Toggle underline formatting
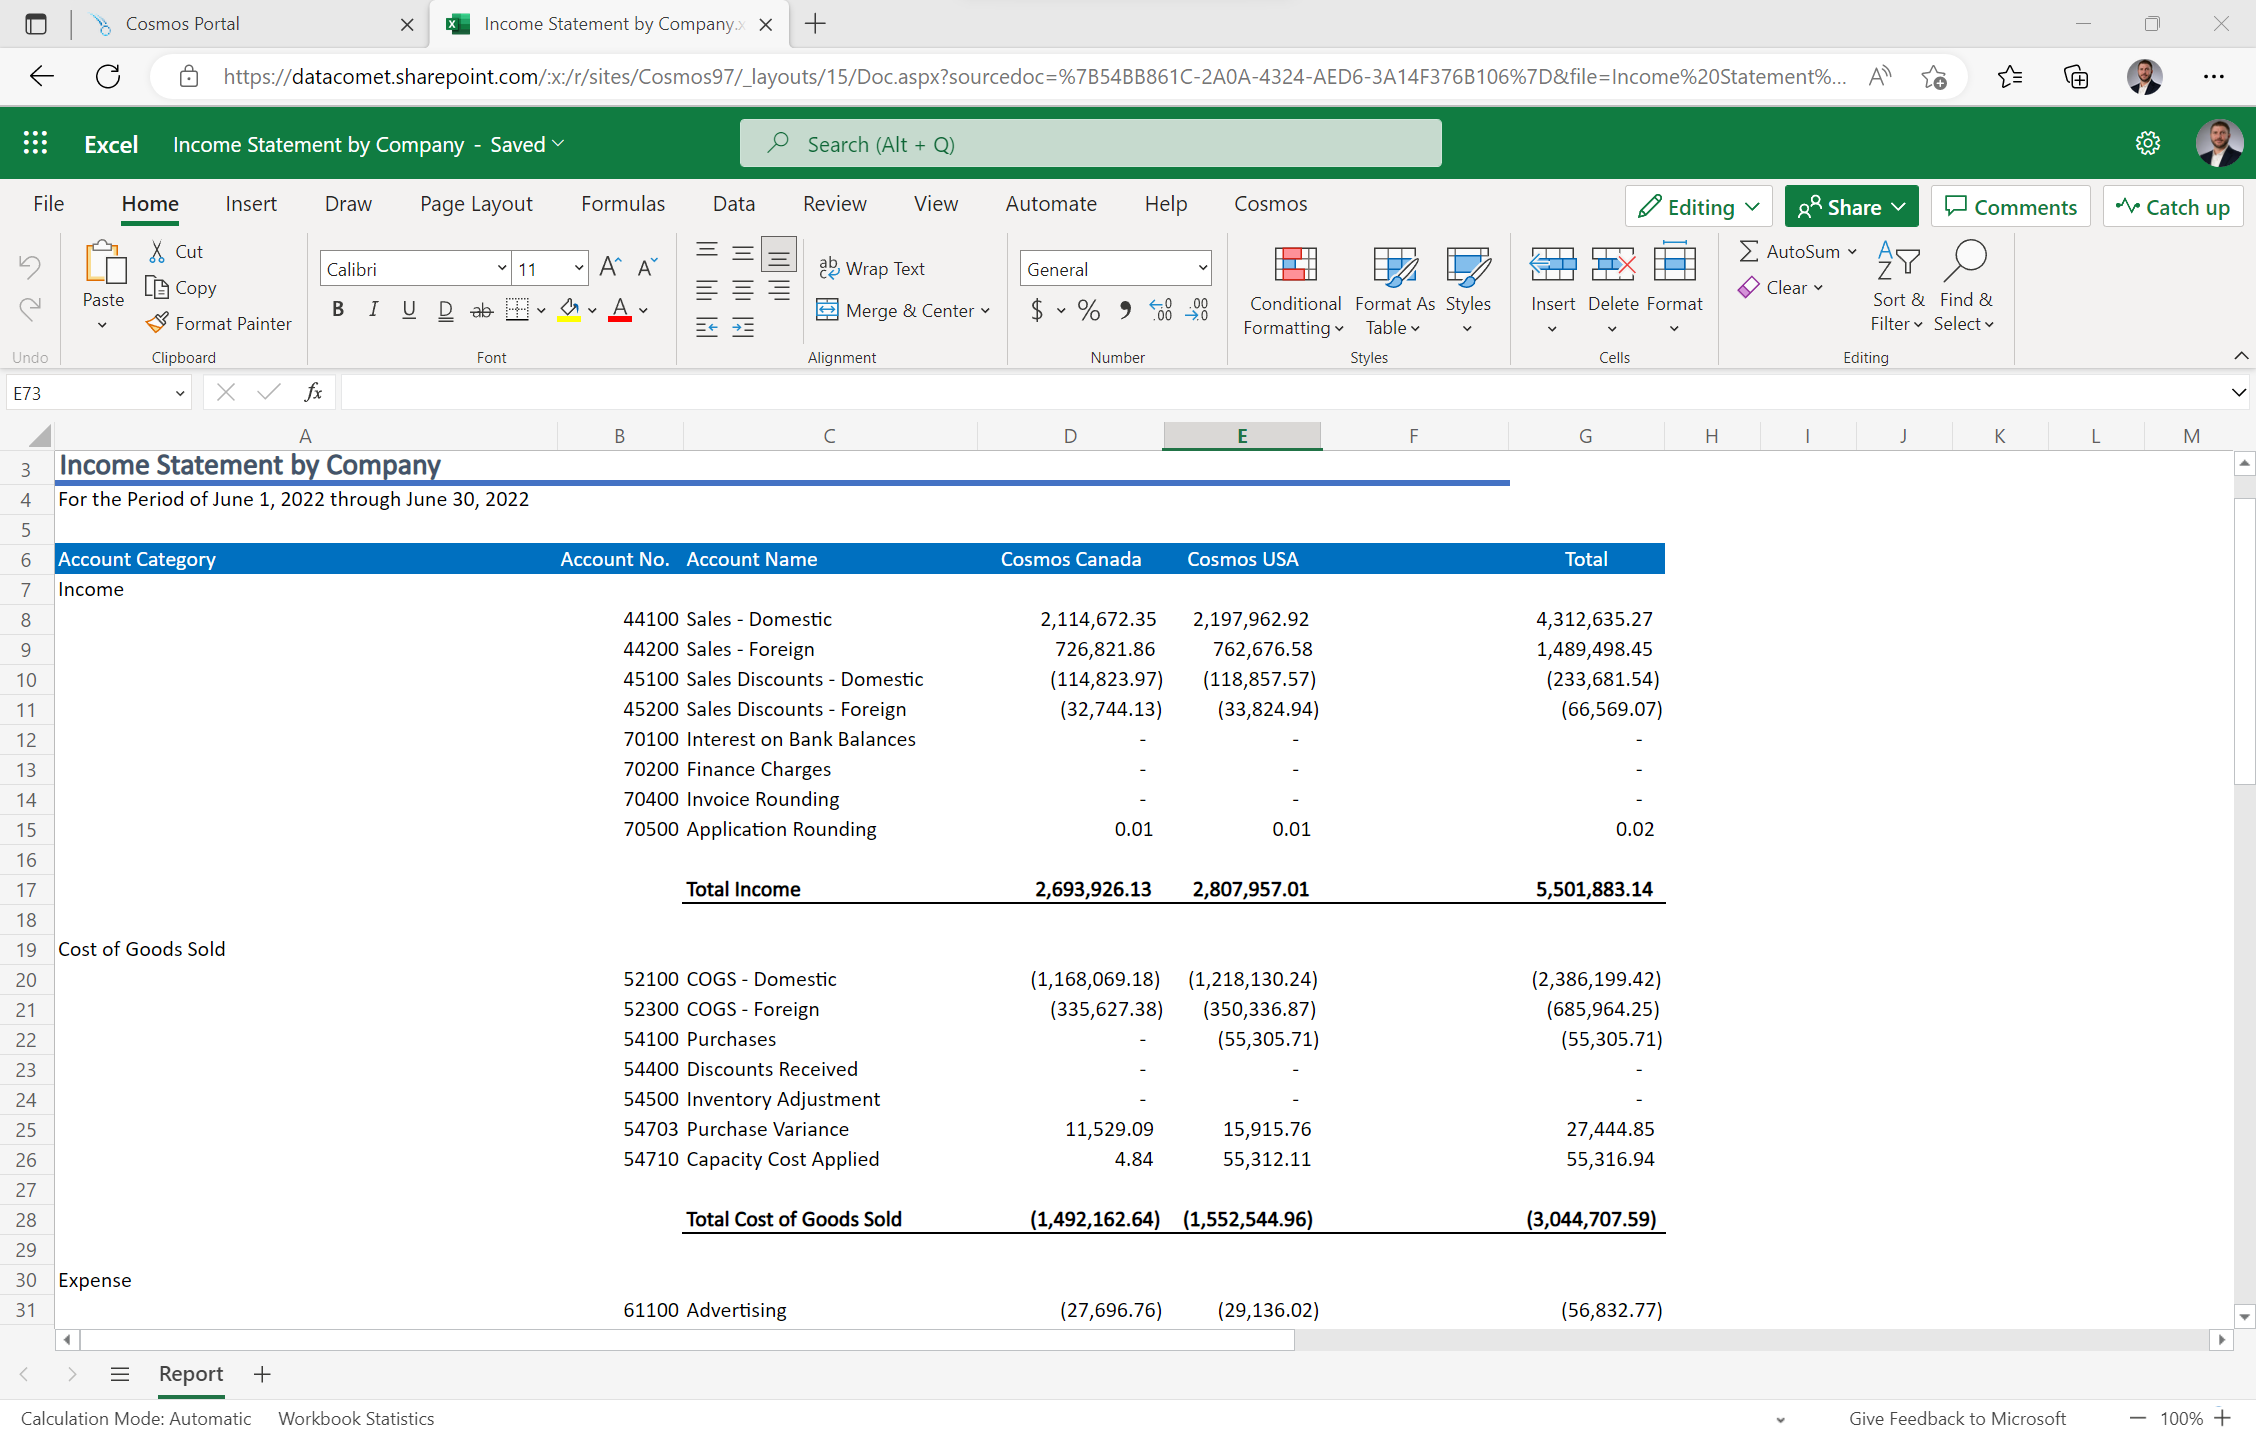This screenshot has height=1430, width=2256. pyautogui.click(x=408, y=309)
